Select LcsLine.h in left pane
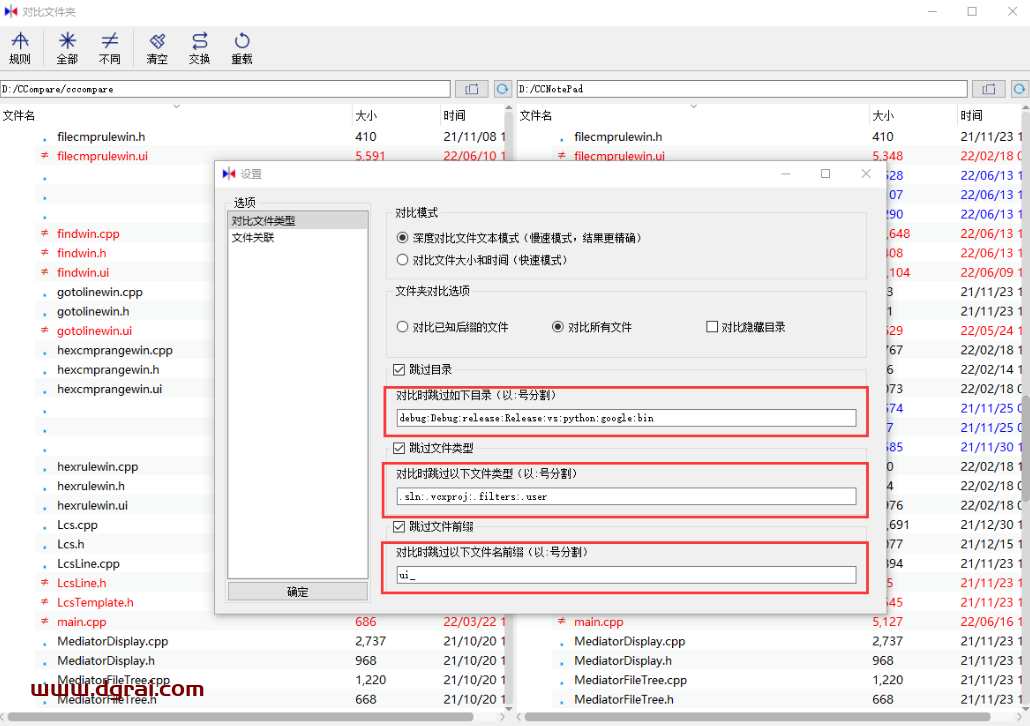1030x726 pixels. pos(81,583)
